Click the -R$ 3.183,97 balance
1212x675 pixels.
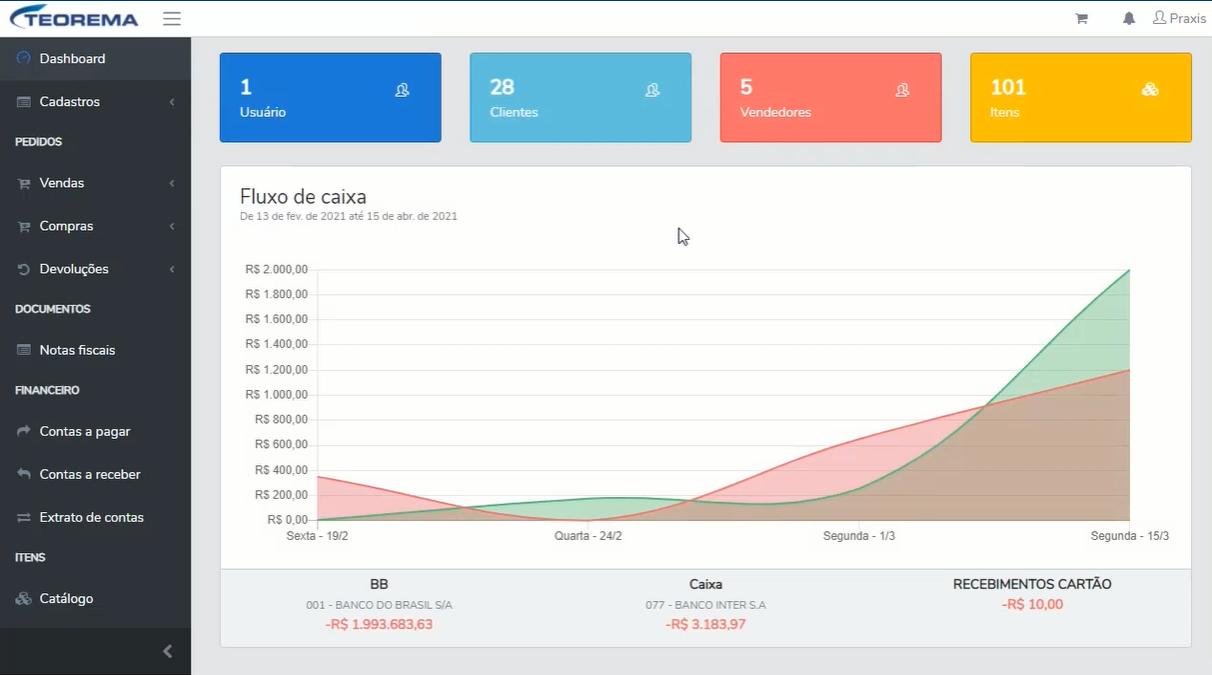coord(706,625)
